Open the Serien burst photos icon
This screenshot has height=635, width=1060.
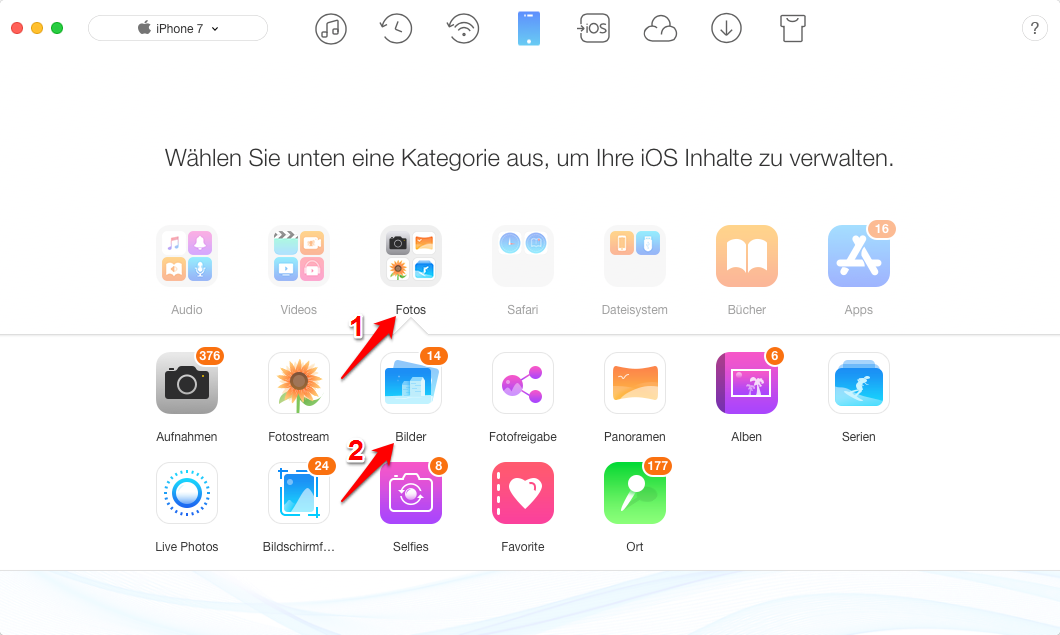pyautogui.click(x=859, y=383)
